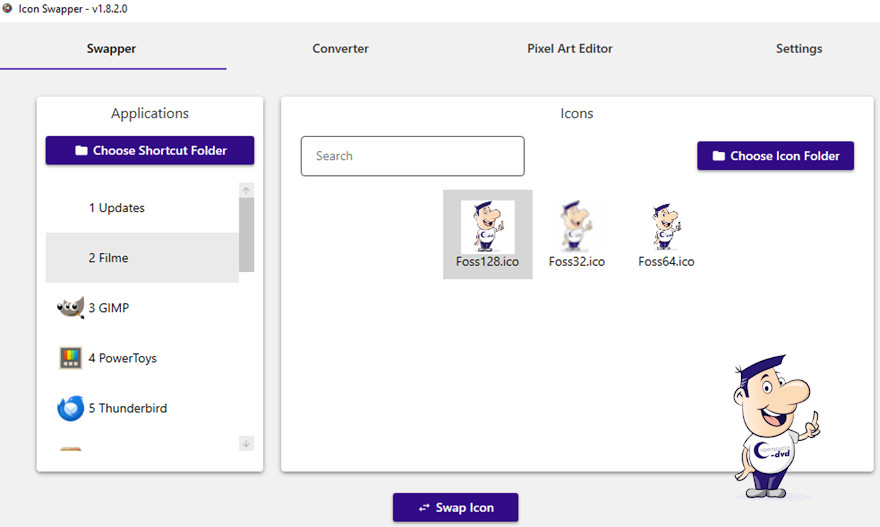Go to the Settings tab
Image resolution: width=880 pixels, height=527 pixels.
tap(799, 49)
